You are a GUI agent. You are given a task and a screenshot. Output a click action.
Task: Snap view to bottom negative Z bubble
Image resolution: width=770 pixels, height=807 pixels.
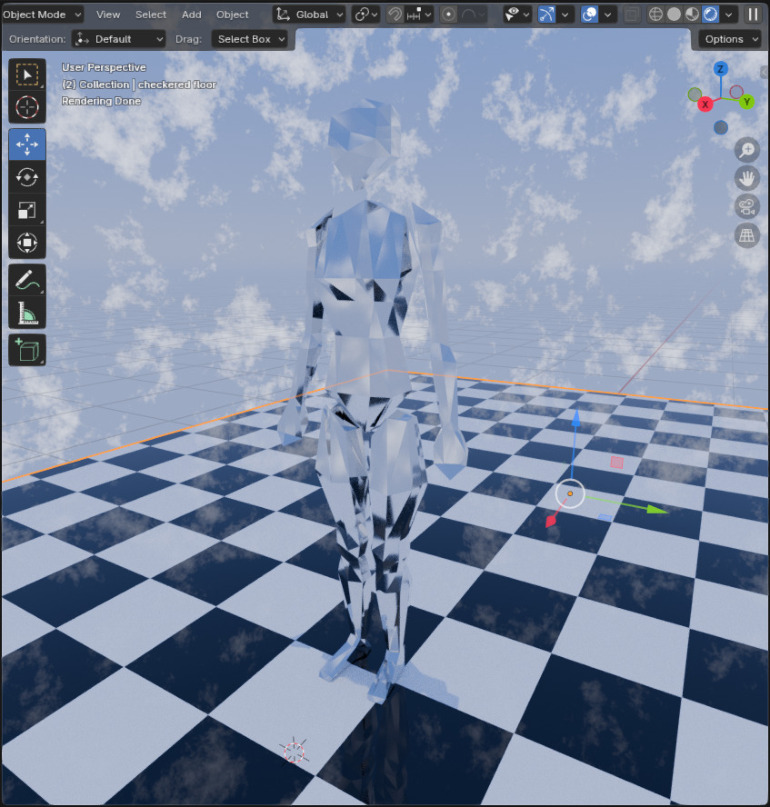click(721, 127)
